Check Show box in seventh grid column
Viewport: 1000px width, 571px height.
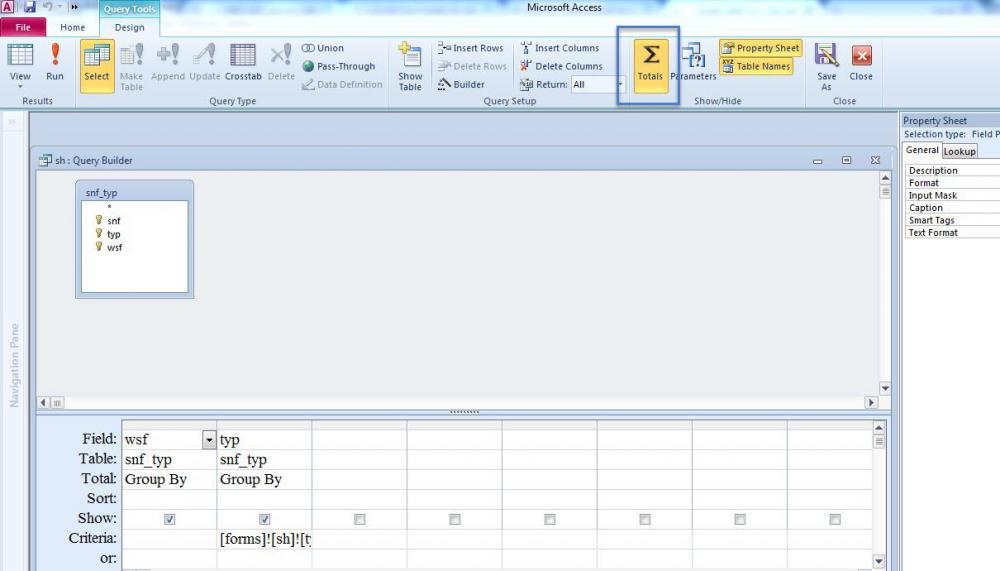click(740, 519)
